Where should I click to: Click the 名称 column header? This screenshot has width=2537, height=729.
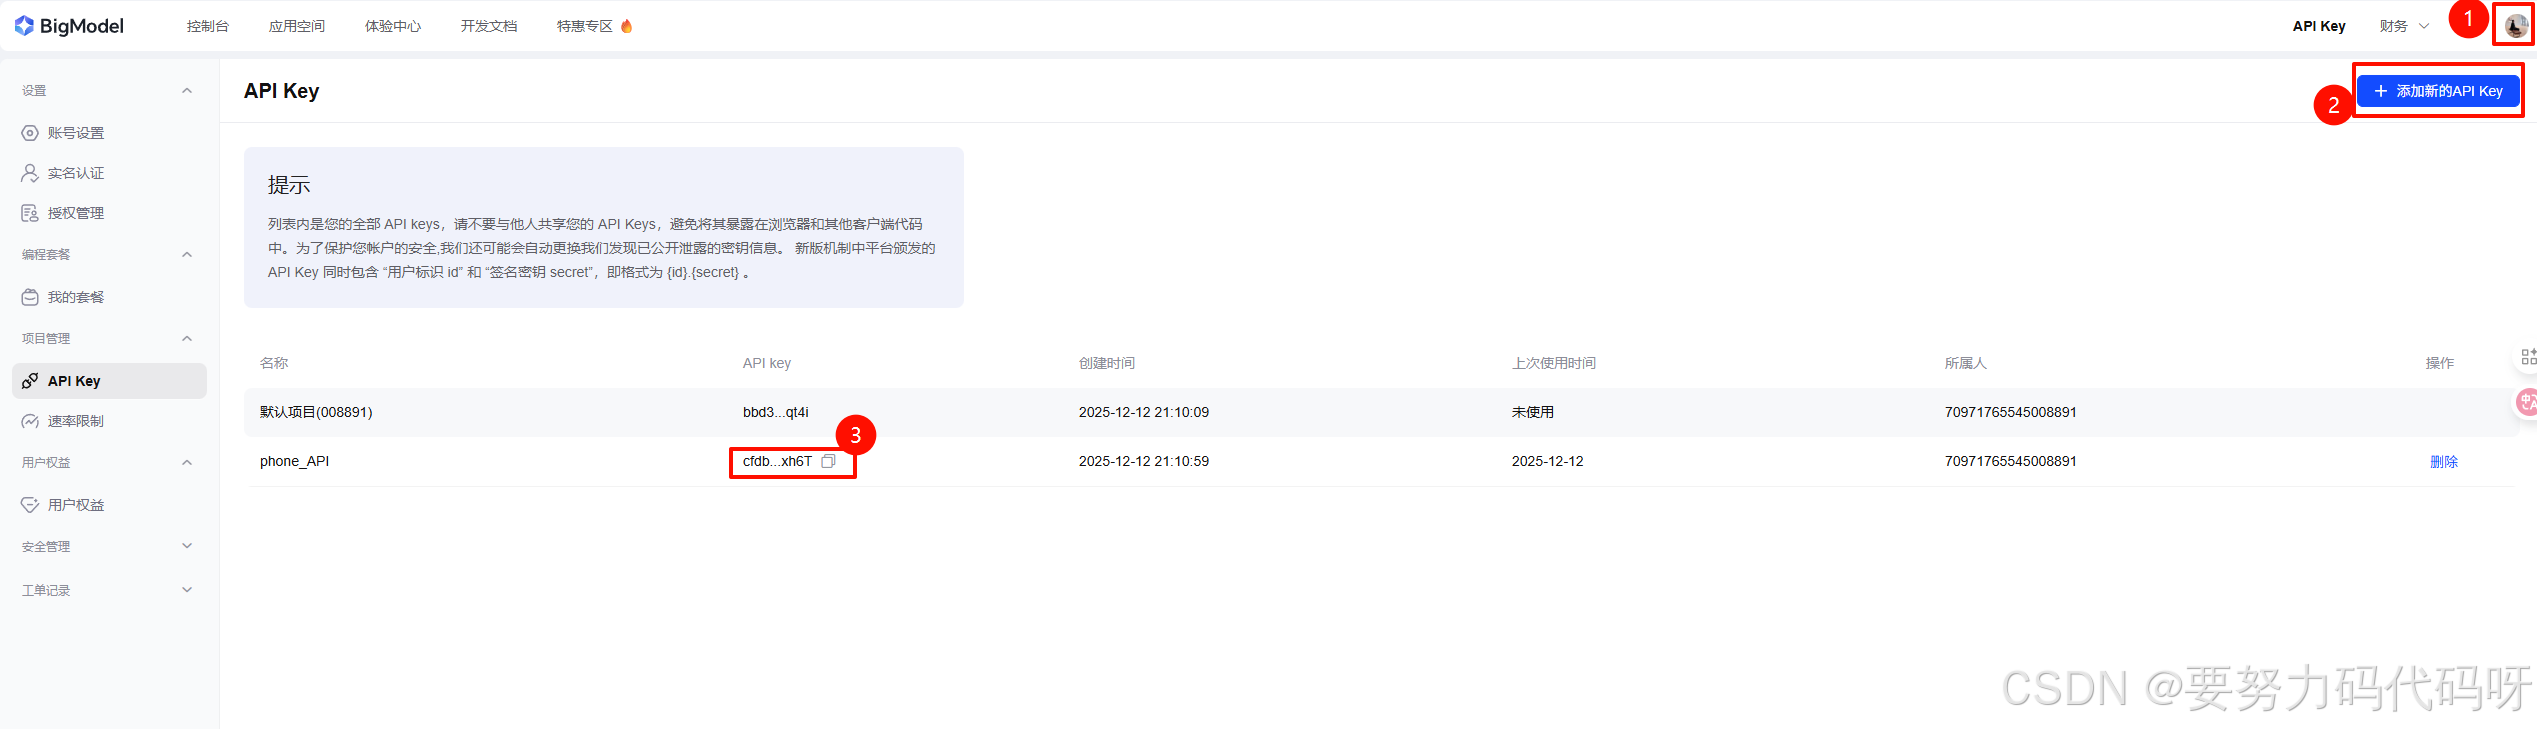point(274,363)
